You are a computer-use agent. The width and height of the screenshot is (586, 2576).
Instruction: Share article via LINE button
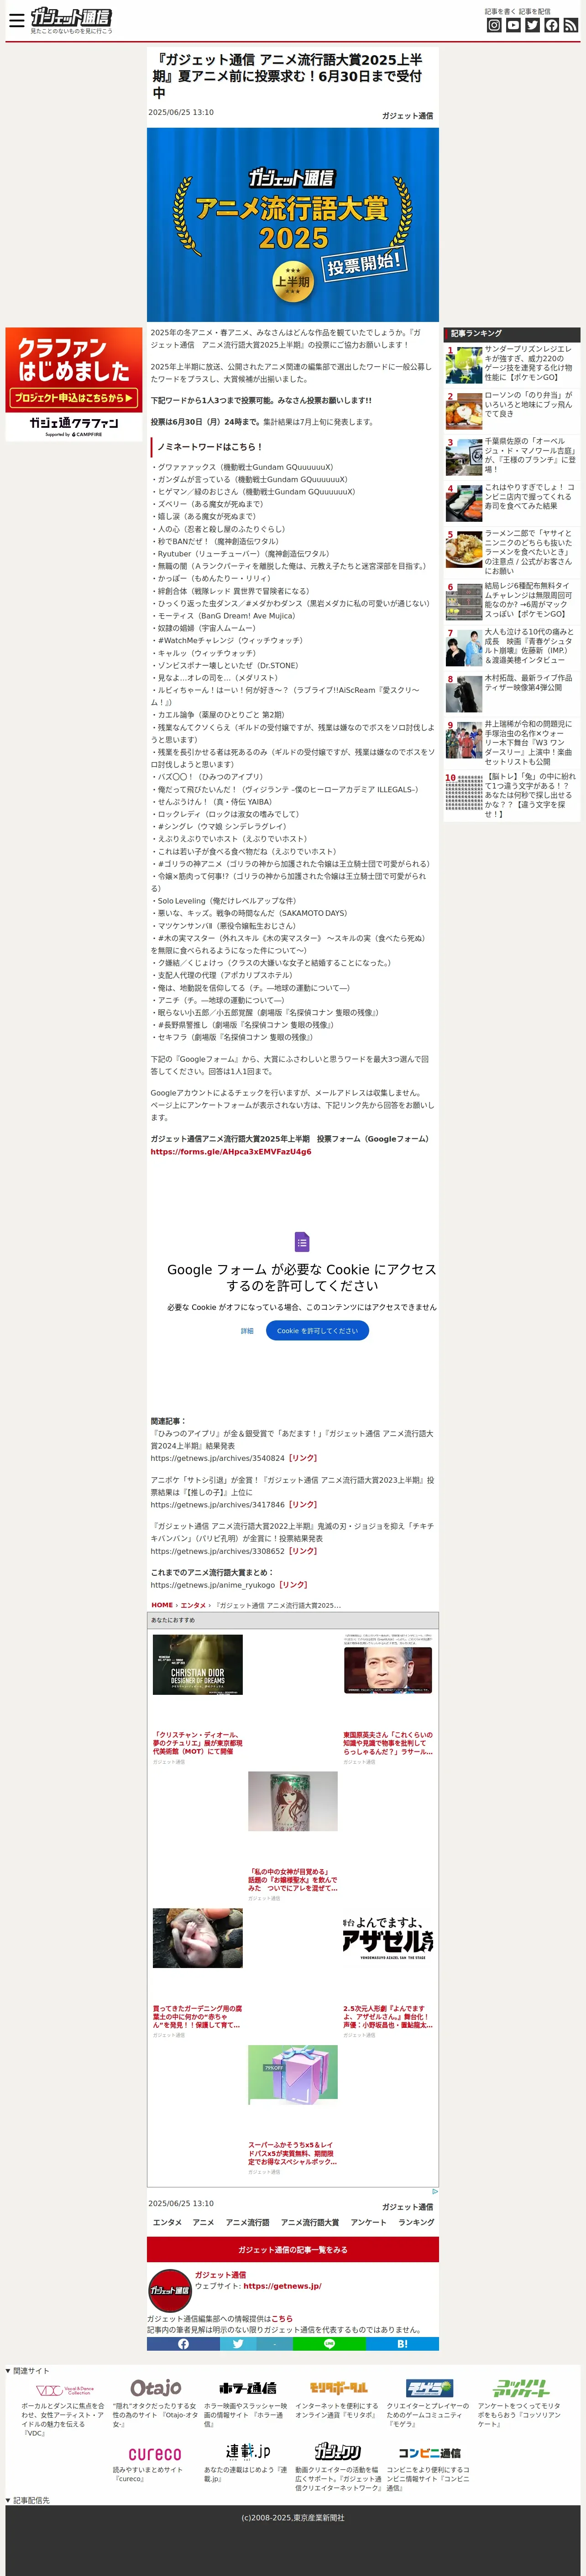329,2344
